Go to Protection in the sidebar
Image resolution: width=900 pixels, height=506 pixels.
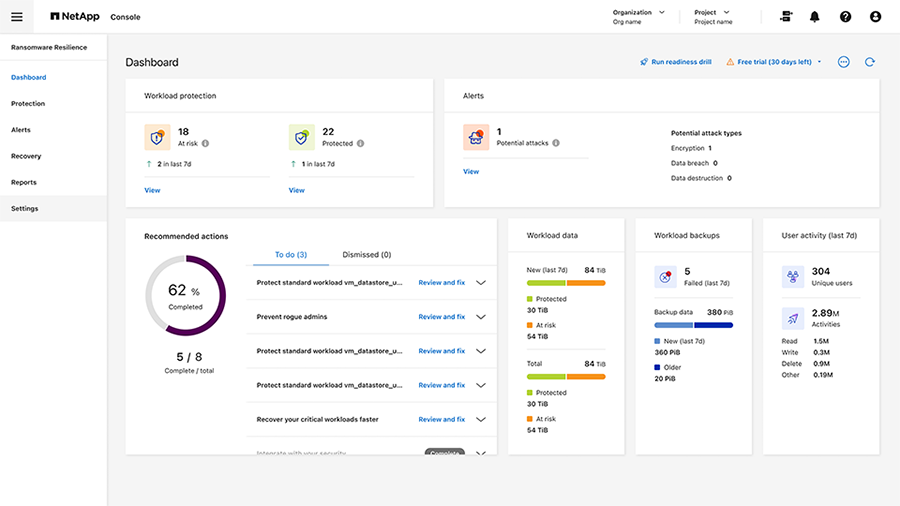[28, 104]
